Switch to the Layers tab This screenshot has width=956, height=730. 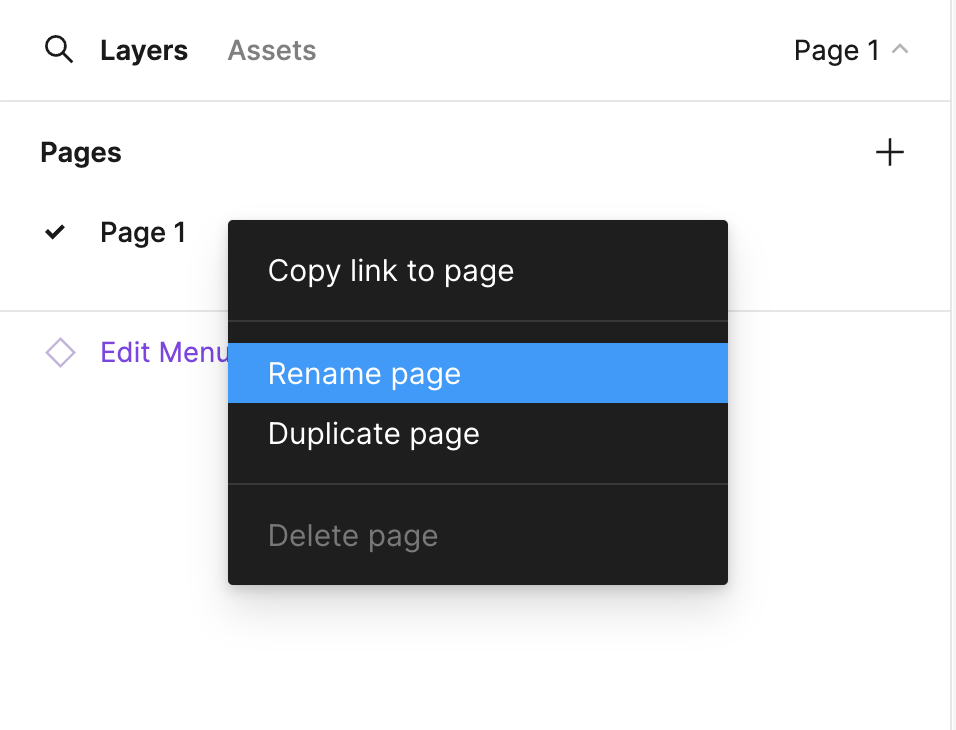(144, 50)
